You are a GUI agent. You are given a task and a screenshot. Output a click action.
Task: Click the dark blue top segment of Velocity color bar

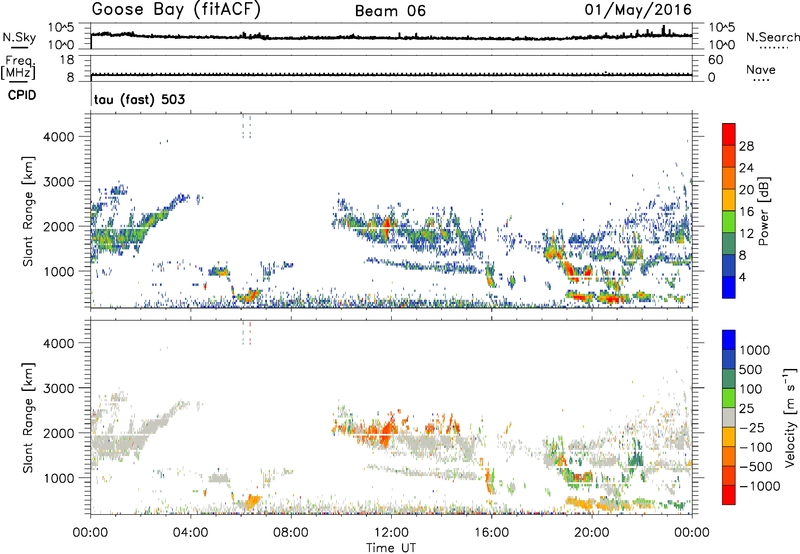tap(729, 340)
